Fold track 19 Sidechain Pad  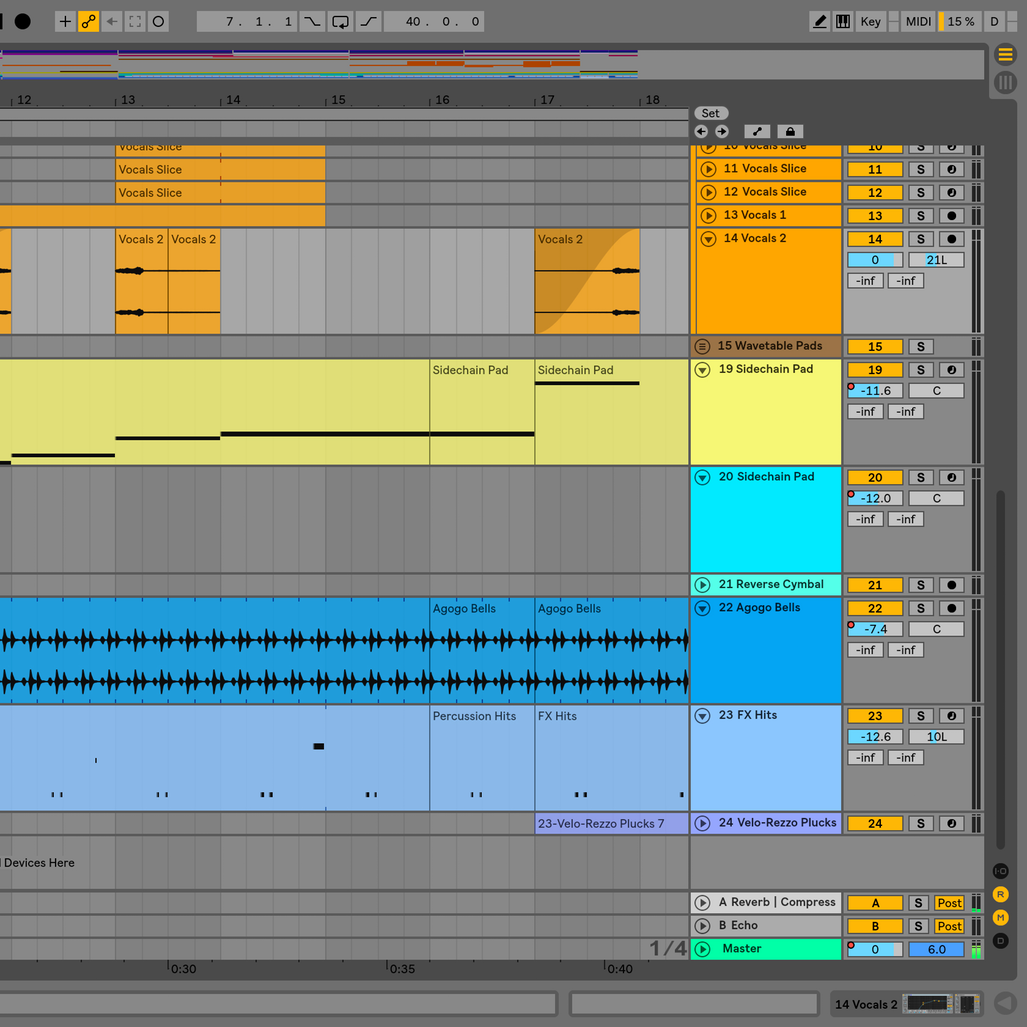tap(702, 370)
